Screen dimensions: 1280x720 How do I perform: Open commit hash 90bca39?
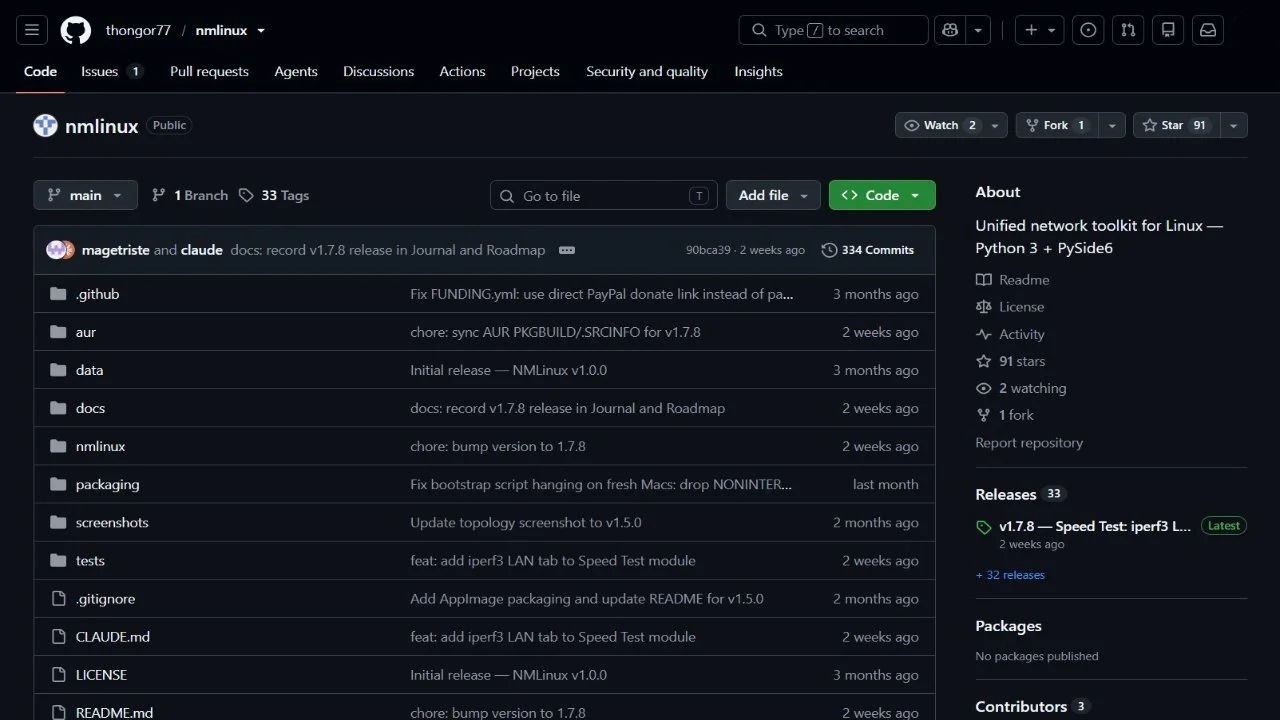click(x=708, y=250)
